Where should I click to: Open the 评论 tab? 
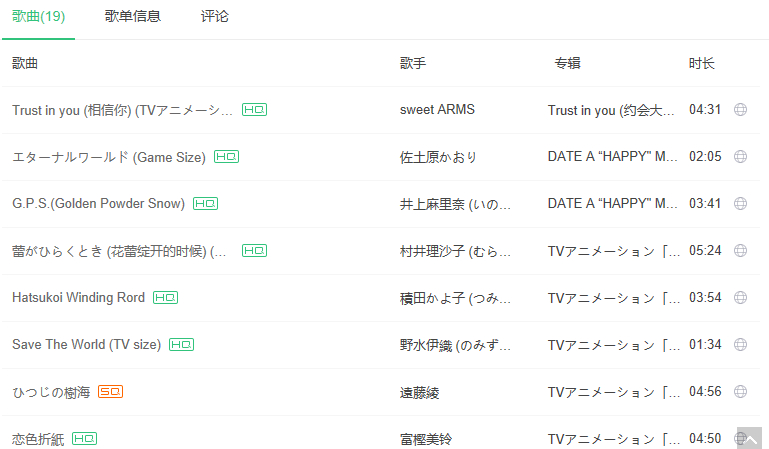pos(214,16)
